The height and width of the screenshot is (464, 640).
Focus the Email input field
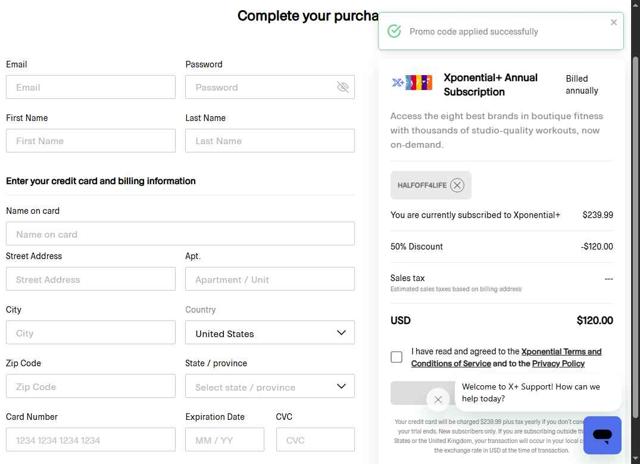click(91, 87)
